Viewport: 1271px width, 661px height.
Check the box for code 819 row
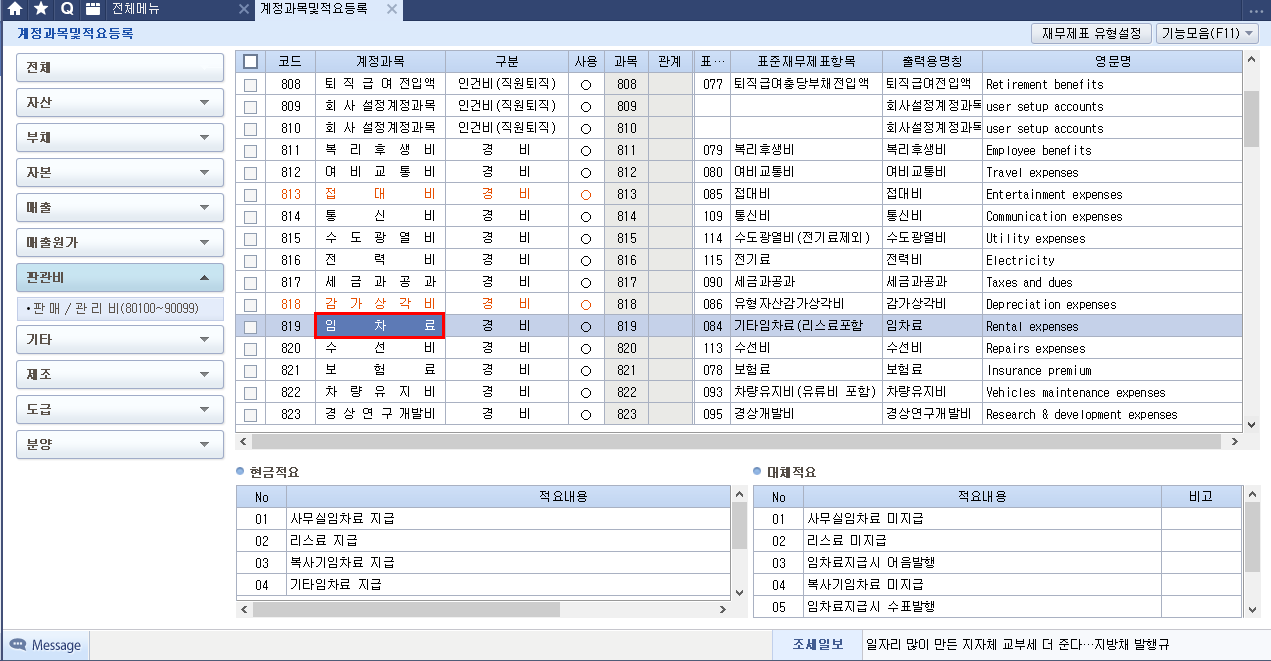point(250,327)
